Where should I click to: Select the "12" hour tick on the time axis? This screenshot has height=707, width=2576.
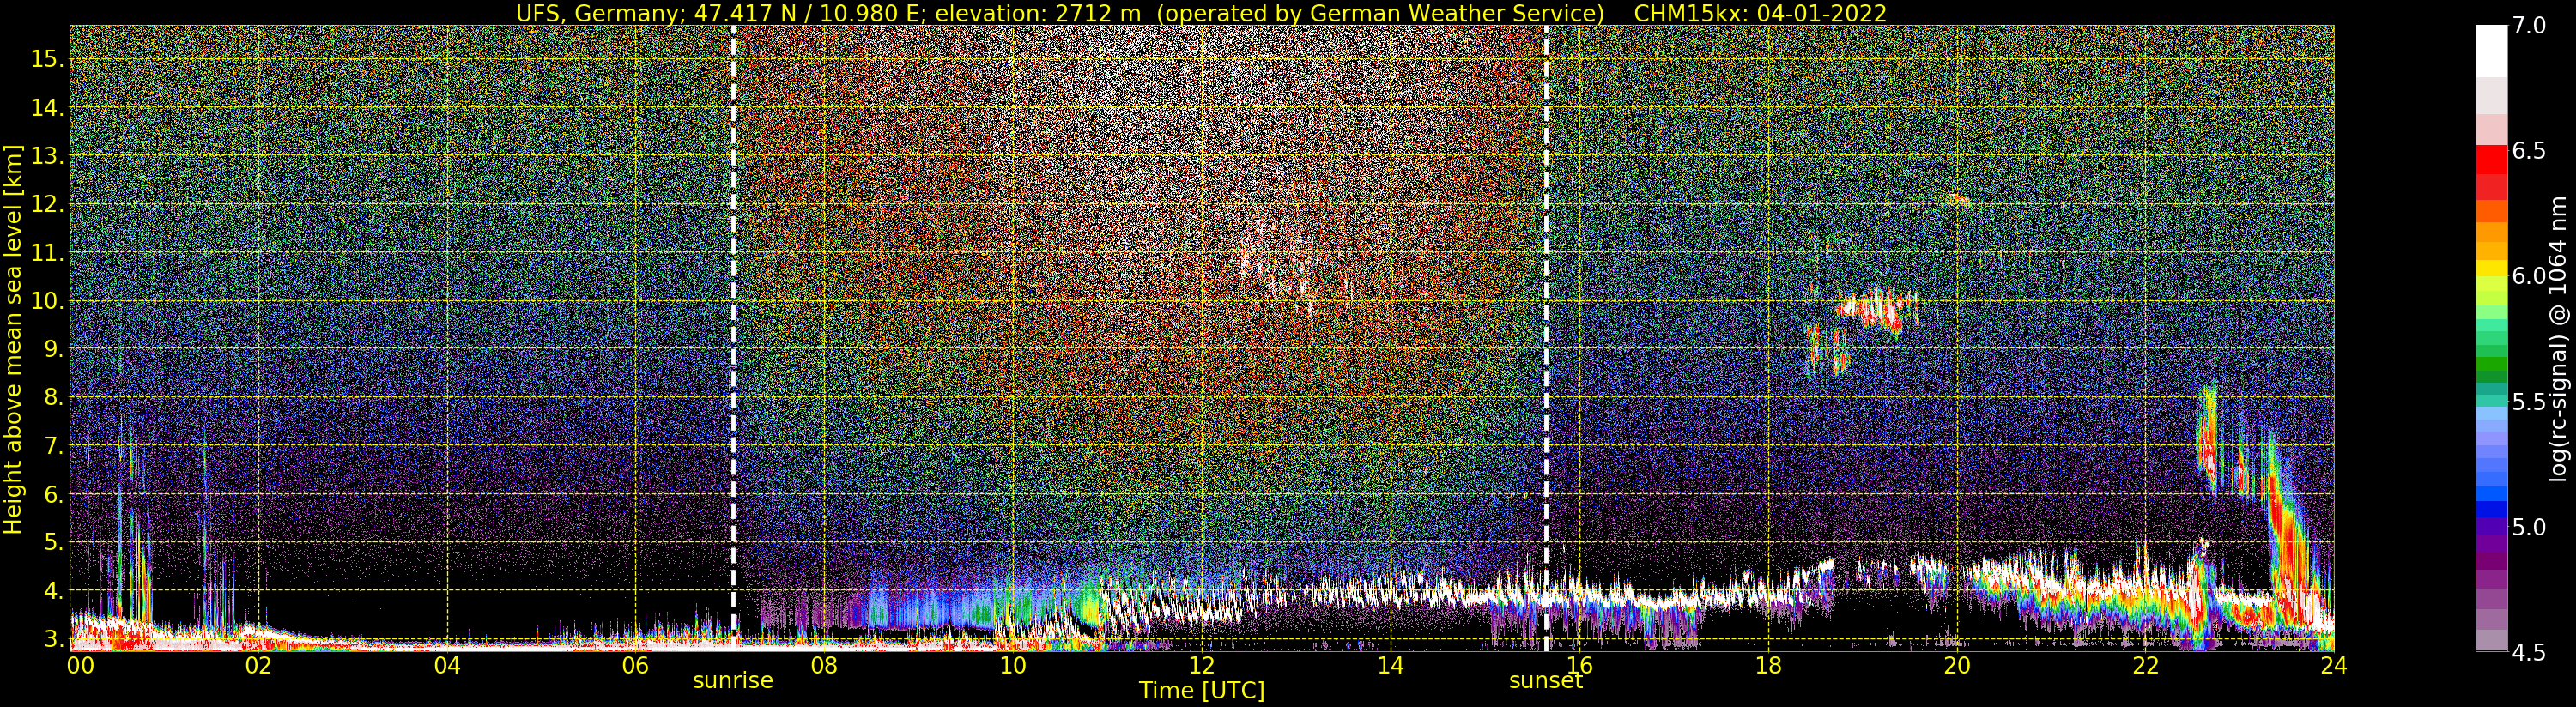pos(1201,665)
